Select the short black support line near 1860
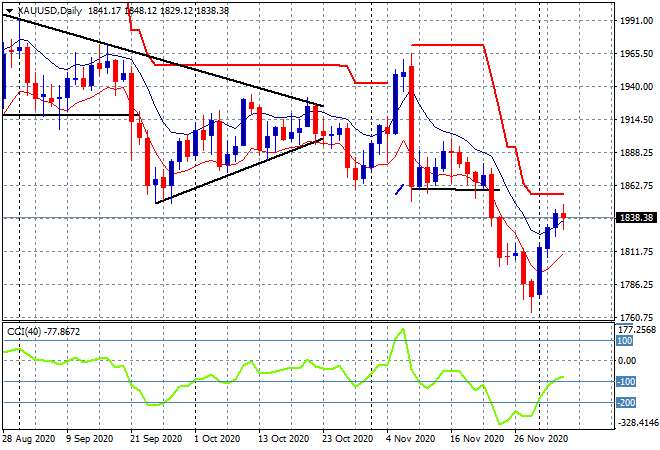This screenshot has height=450, width=660. (455, 189)
